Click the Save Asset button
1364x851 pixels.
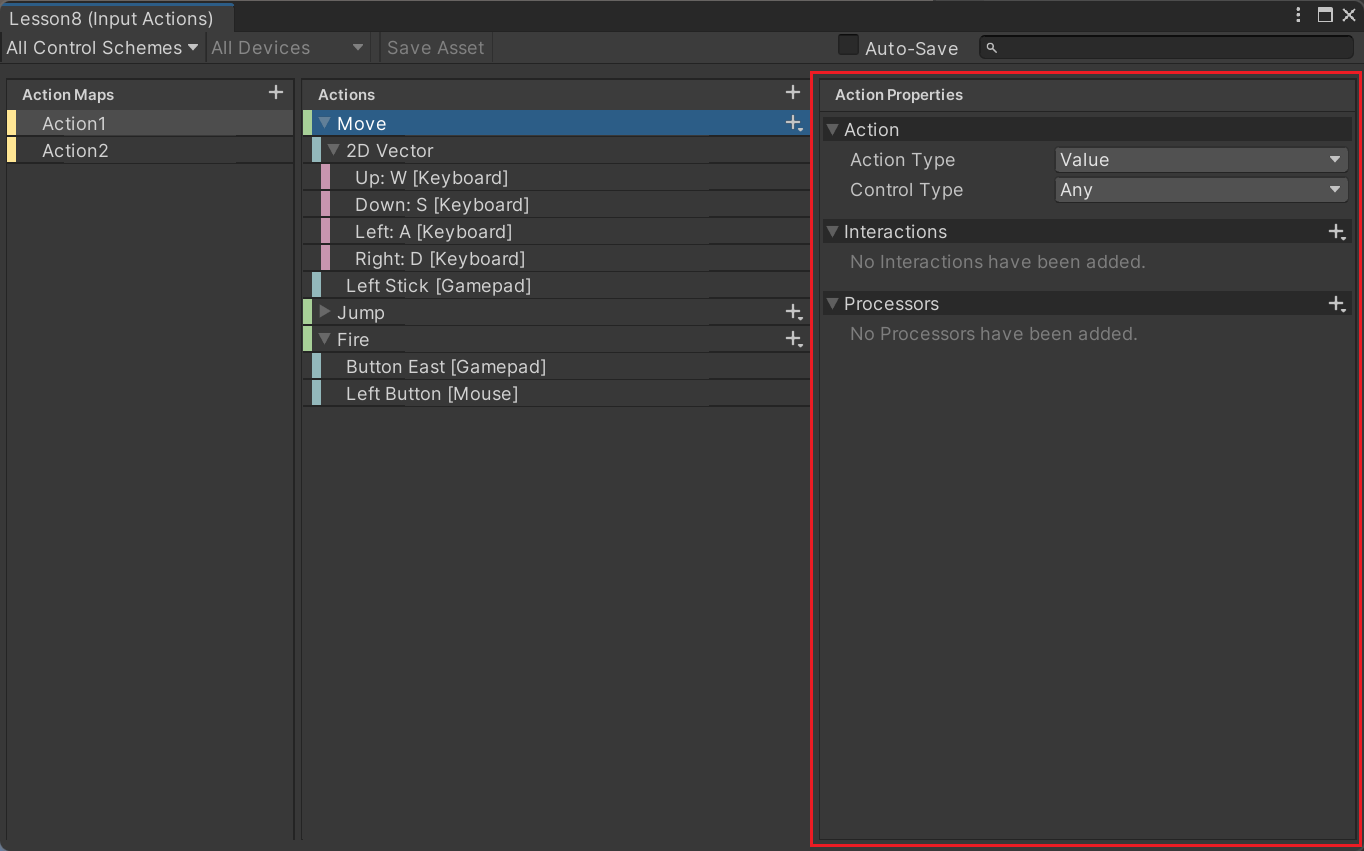point(435,47)
